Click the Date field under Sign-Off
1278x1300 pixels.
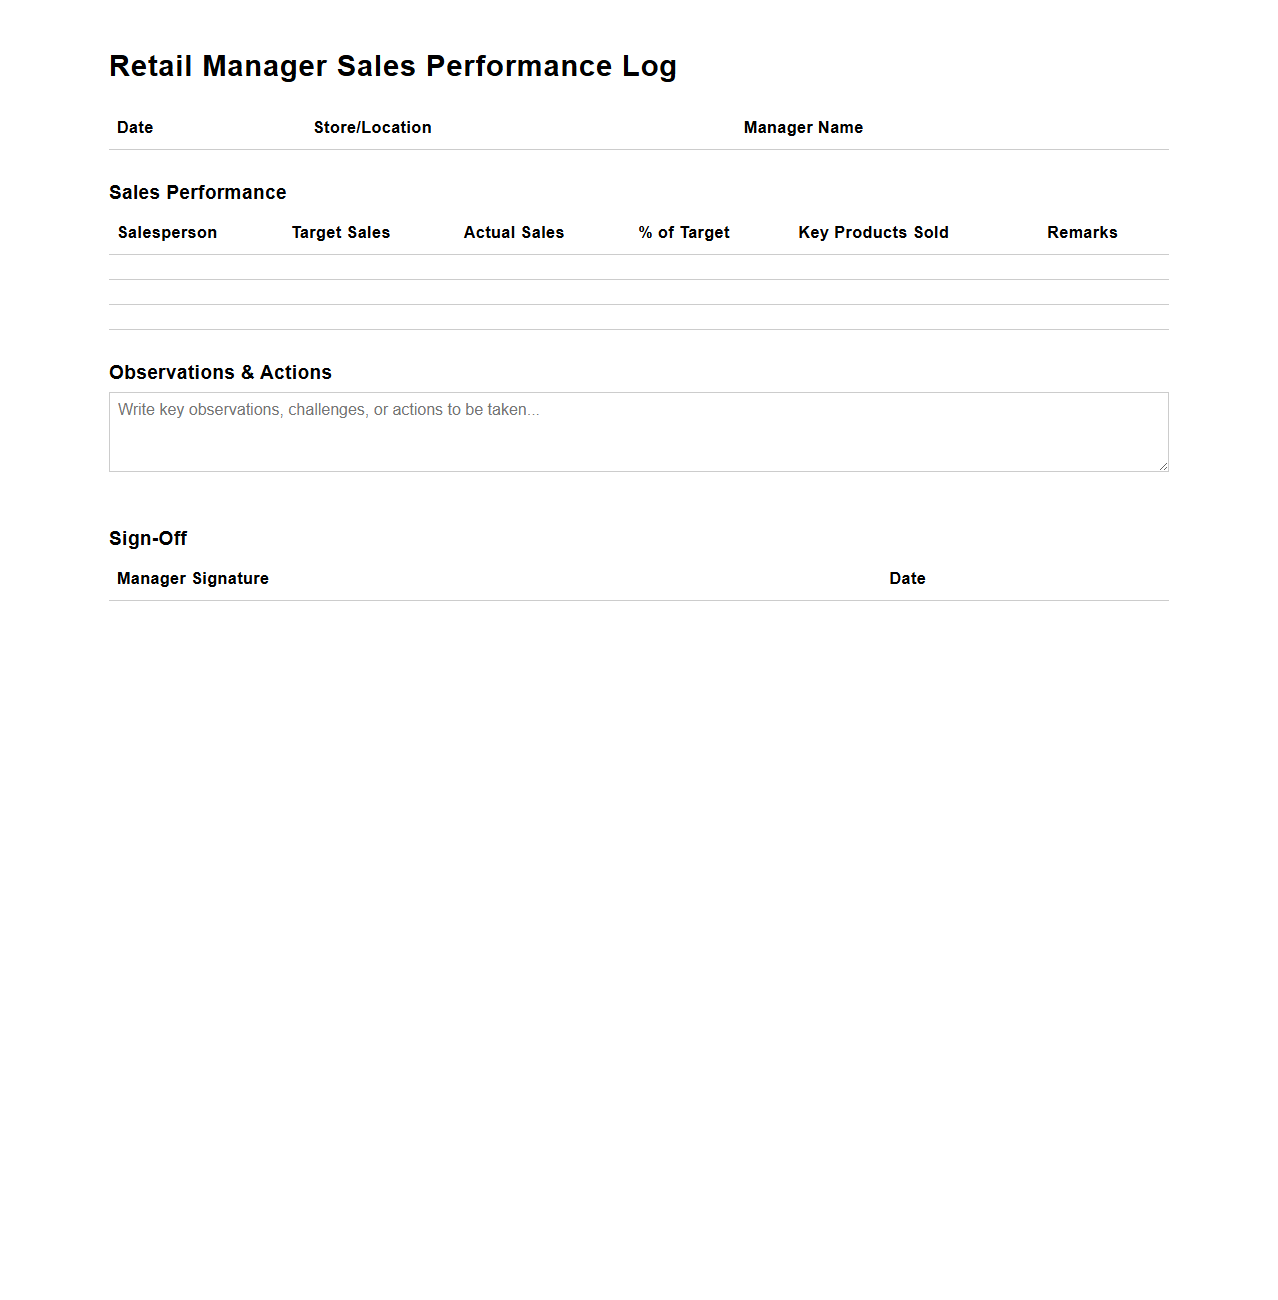(907, 578)
